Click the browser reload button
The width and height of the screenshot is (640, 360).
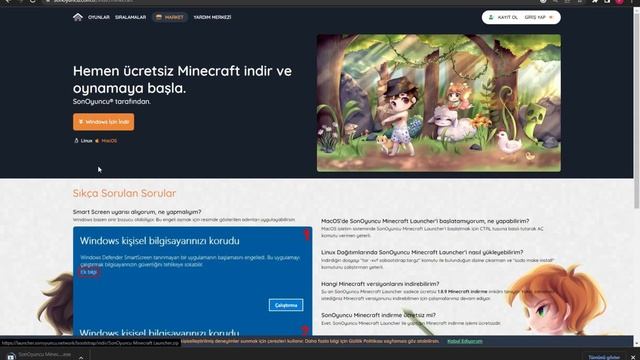32,2
